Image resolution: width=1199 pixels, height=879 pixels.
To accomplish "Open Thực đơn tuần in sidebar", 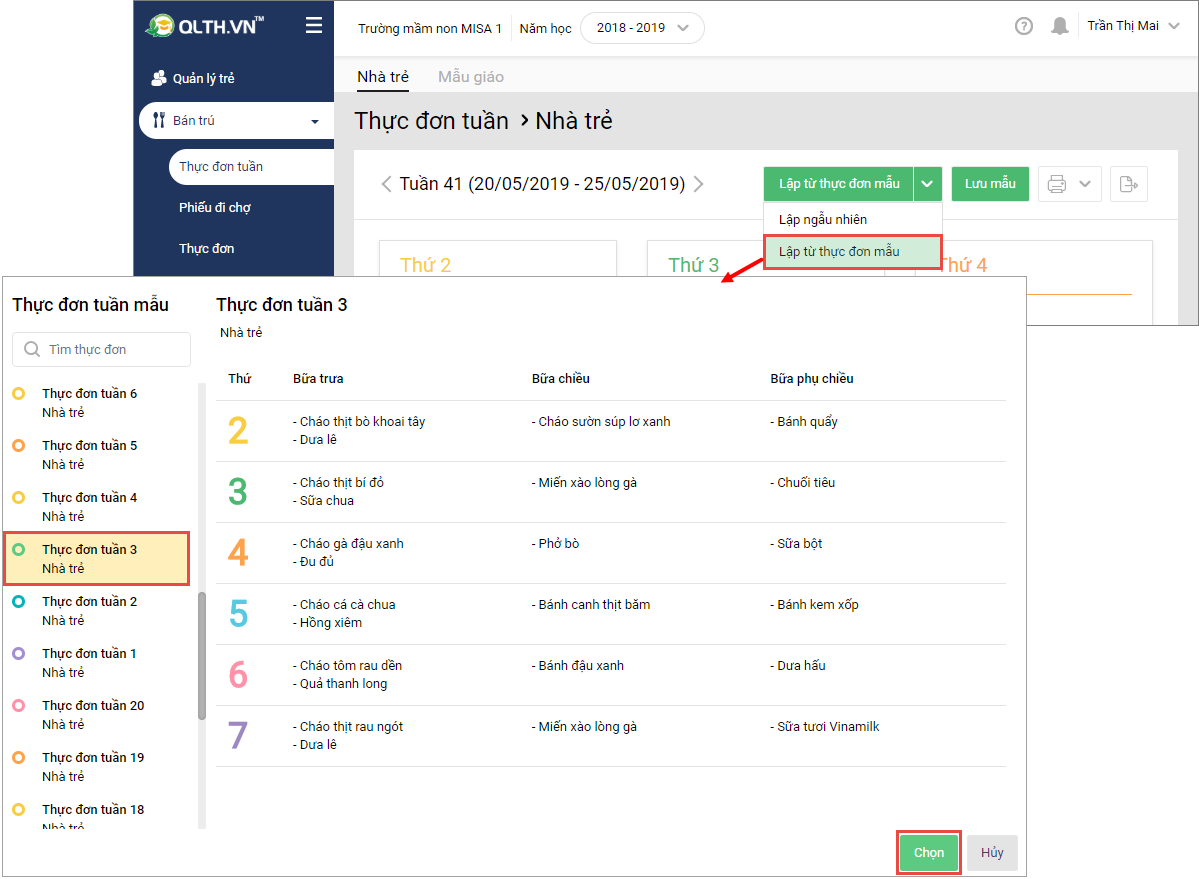I will click(251, 167).
